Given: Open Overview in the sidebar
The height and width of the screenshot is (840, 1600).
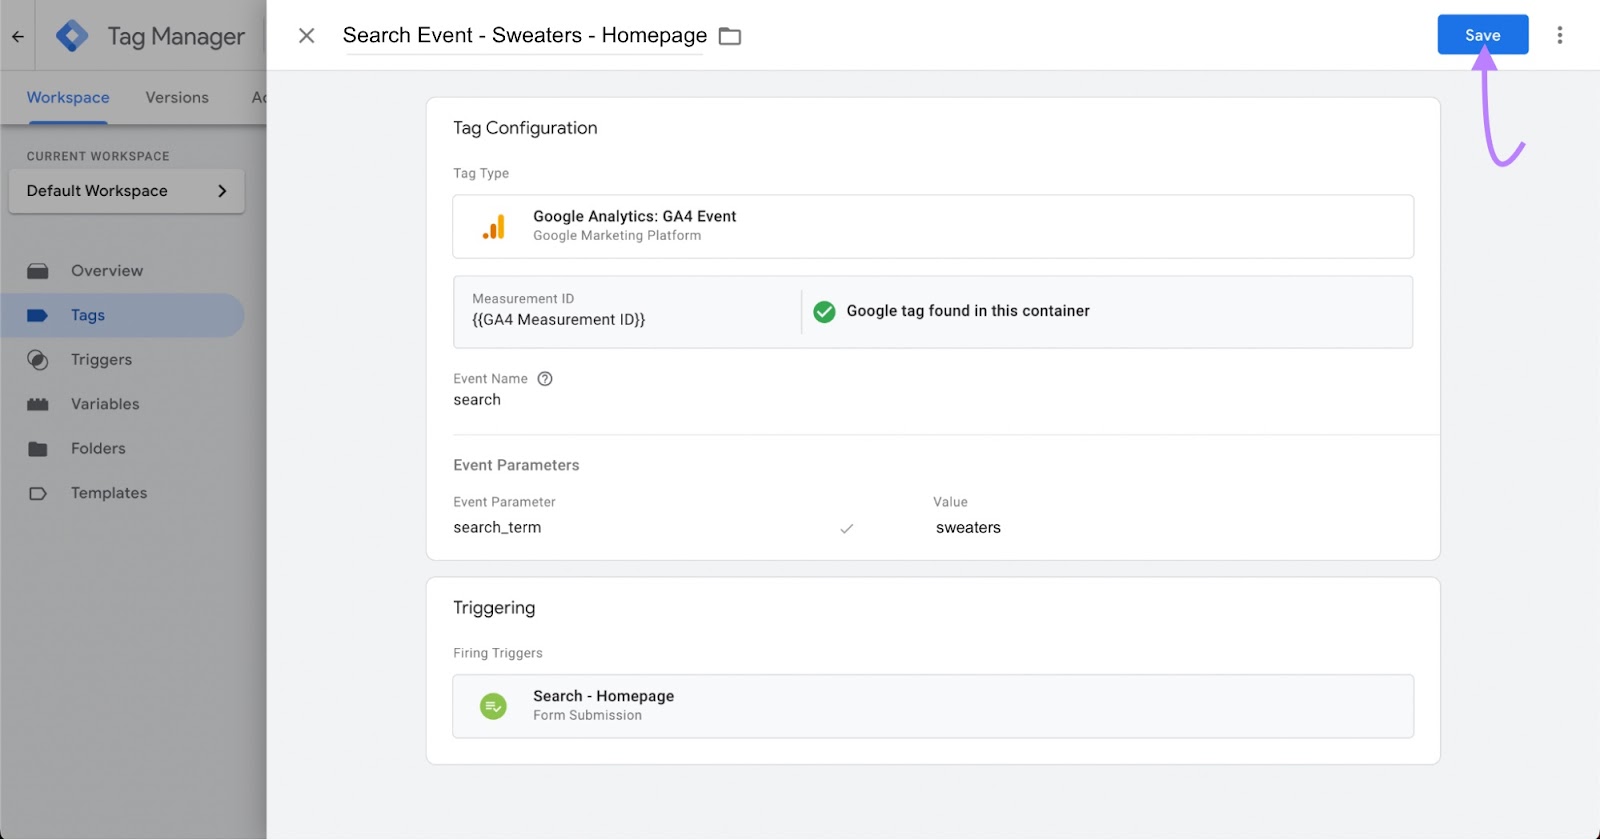Looking at the screenshot, I should (107, 271).
